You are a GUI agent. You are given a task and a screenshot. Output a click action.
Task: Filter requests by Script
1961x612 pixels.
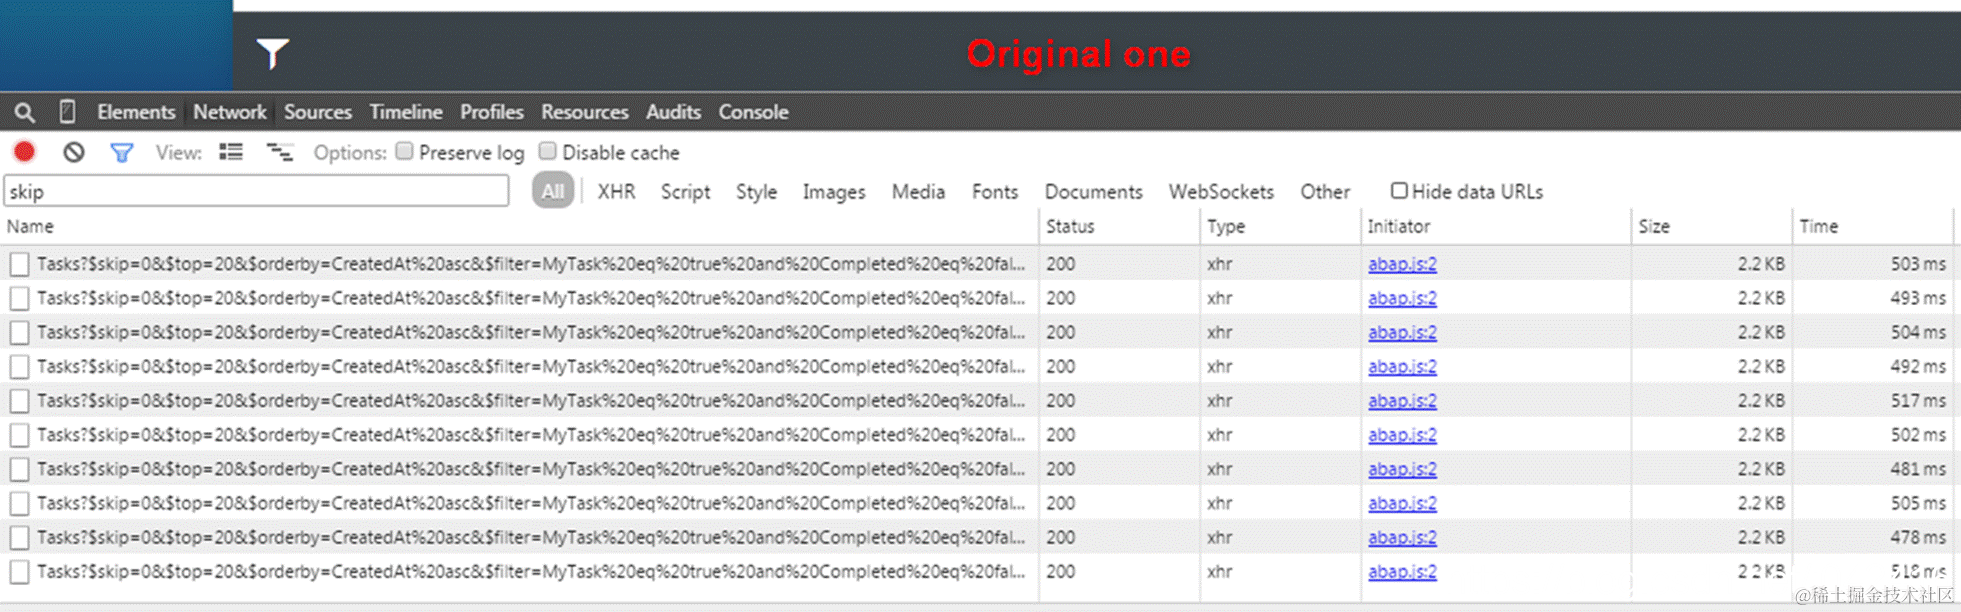pyautogui.click(x=685, y=191)
